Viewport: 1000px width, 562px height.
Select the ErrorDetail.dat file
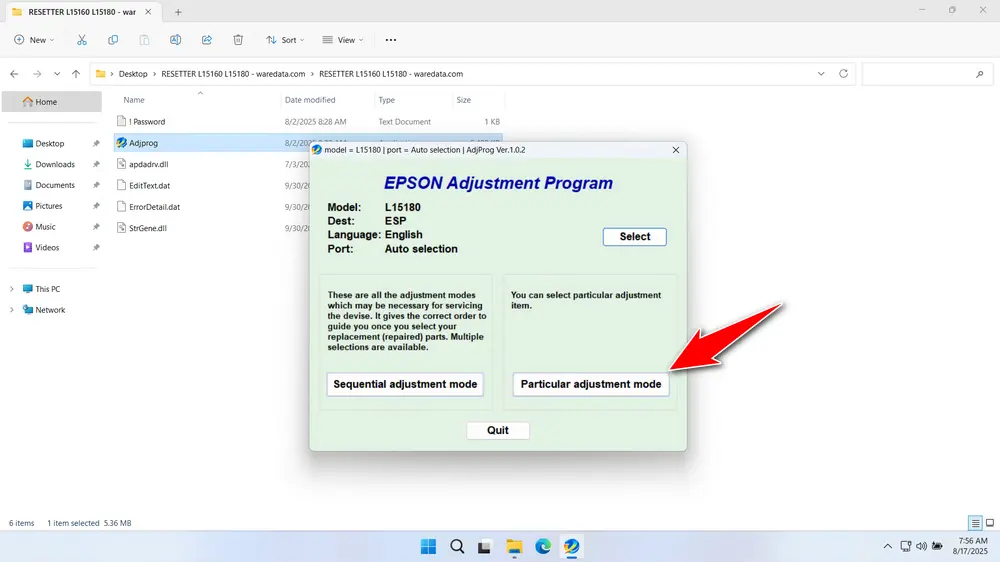click(154, 207)
